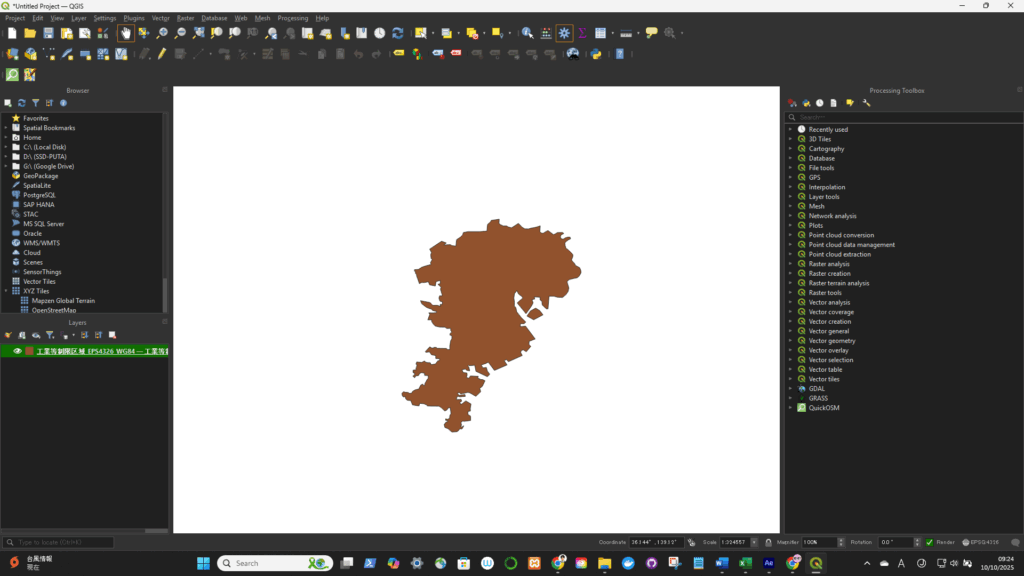The width and height of the screenshot is (1024, 576).
Task: Open the Processing menu
Action: pyautogui.click(x=292, y=18)
